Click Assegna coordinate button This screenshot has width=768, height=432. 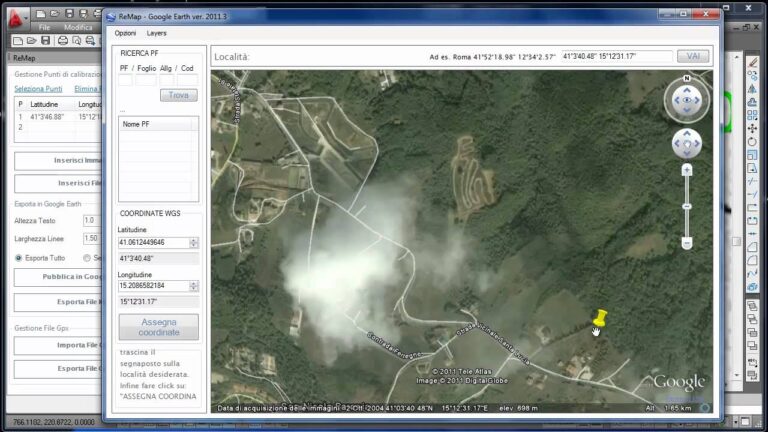pos(159,327)
